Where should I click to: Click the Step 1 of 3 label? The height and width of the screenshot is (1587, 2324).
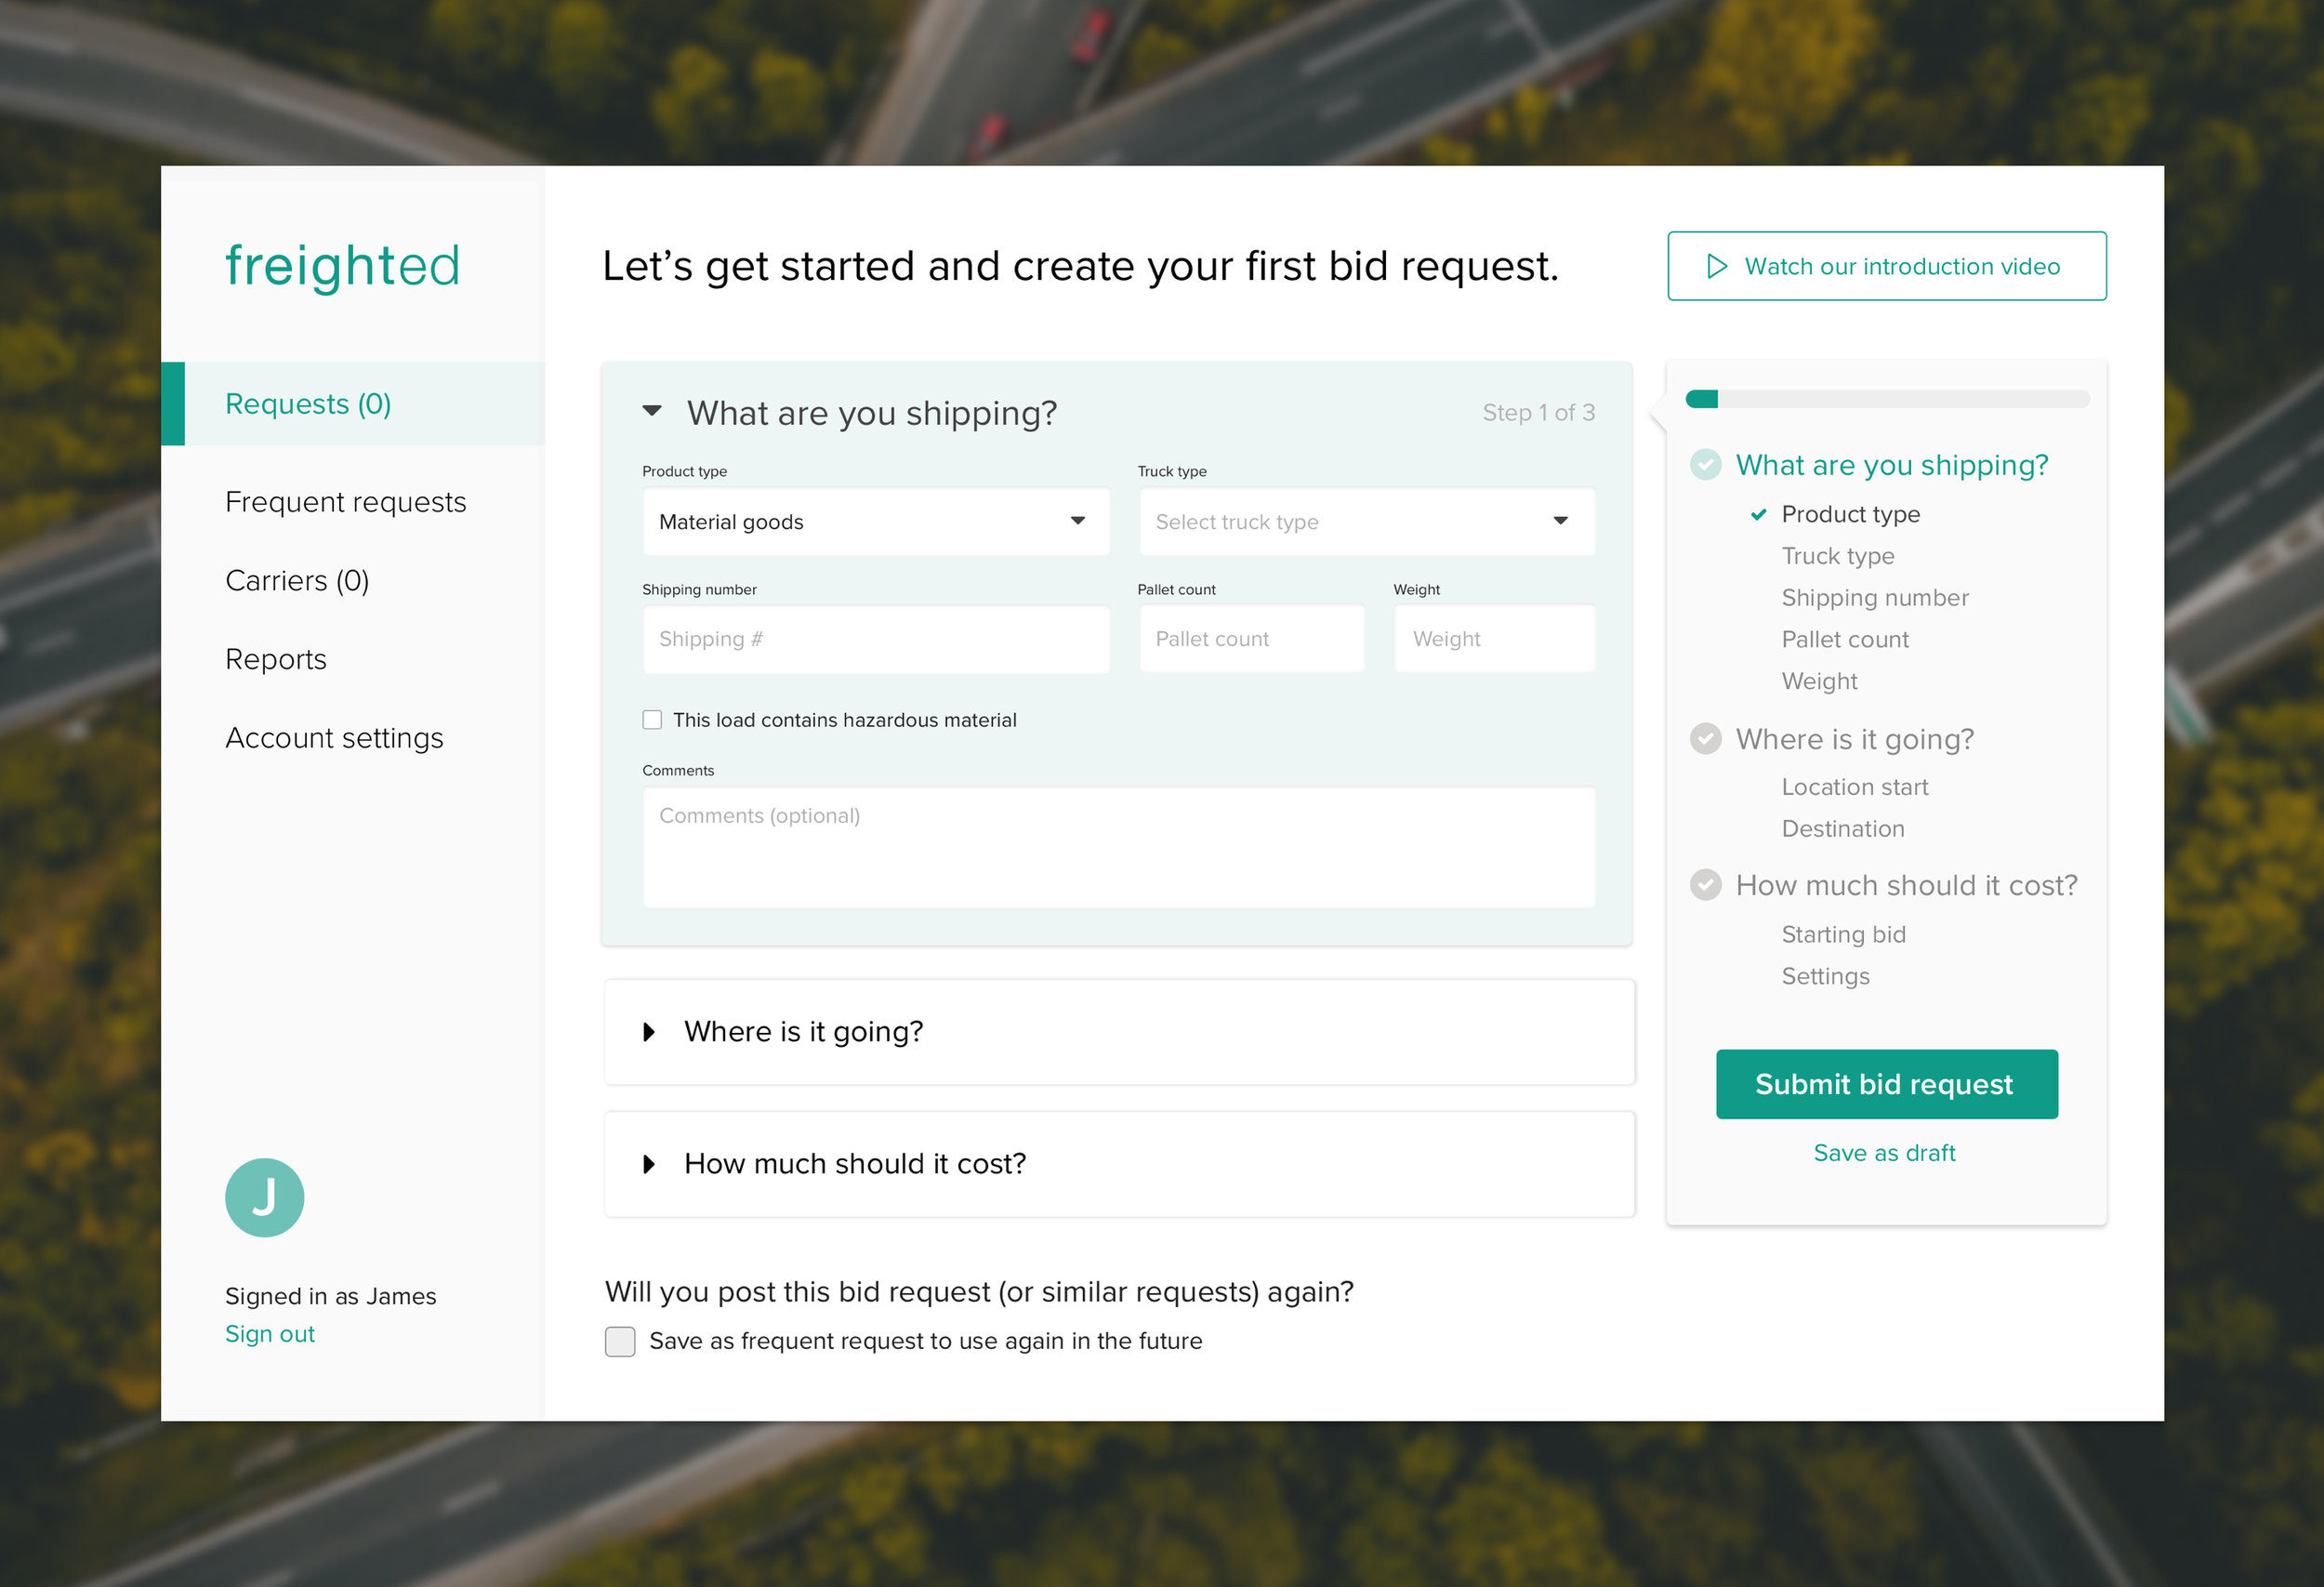1539,413
